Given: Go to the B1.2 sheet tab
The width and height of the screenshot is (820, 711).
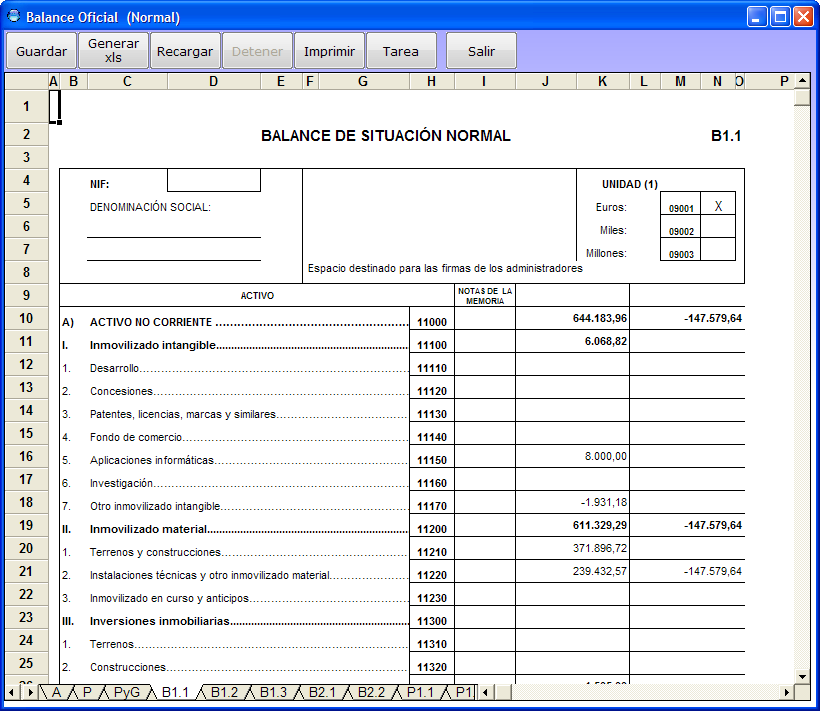Looking at the screenshot, I should [x=224, y=693].
